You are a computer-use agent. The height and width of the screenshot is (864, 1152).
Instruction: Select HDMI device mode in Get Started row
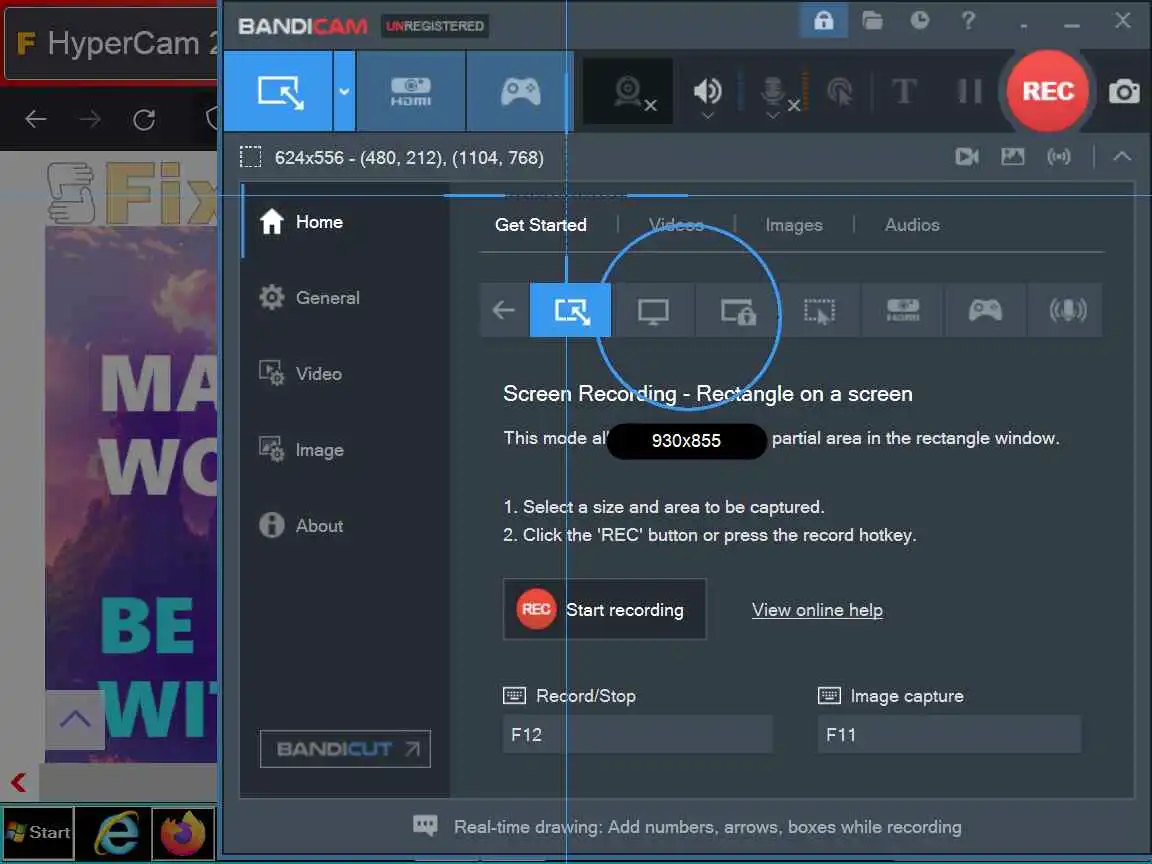click(x=902, y=310)
